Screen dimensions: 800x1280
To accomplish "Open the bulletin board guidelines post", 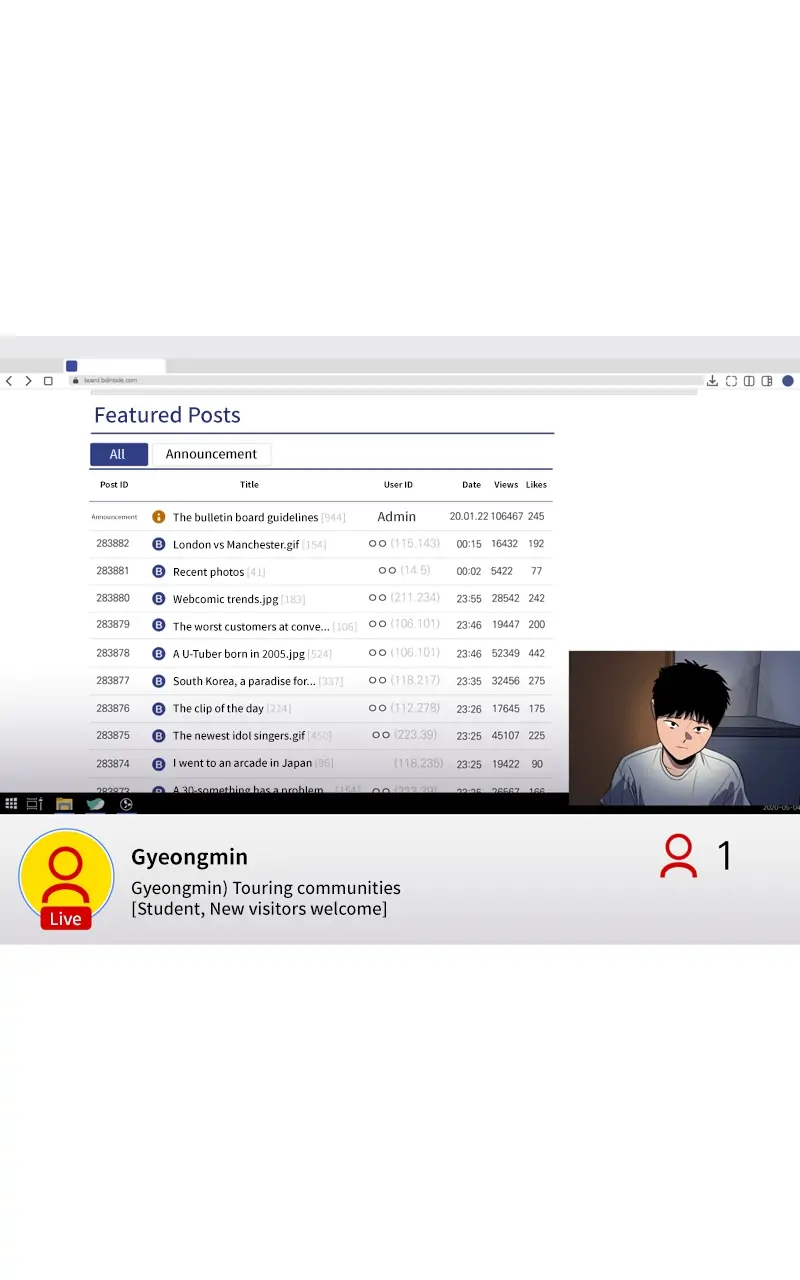I will pos(245,518).
